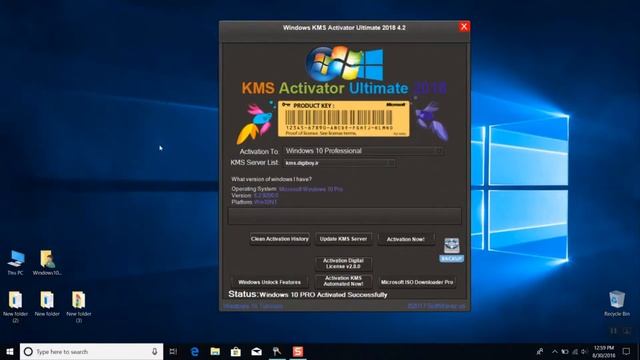Viewport: 640px width, 360px height.
Task: Click the microphone icon in search box
Action: click(x=155, y=351)
